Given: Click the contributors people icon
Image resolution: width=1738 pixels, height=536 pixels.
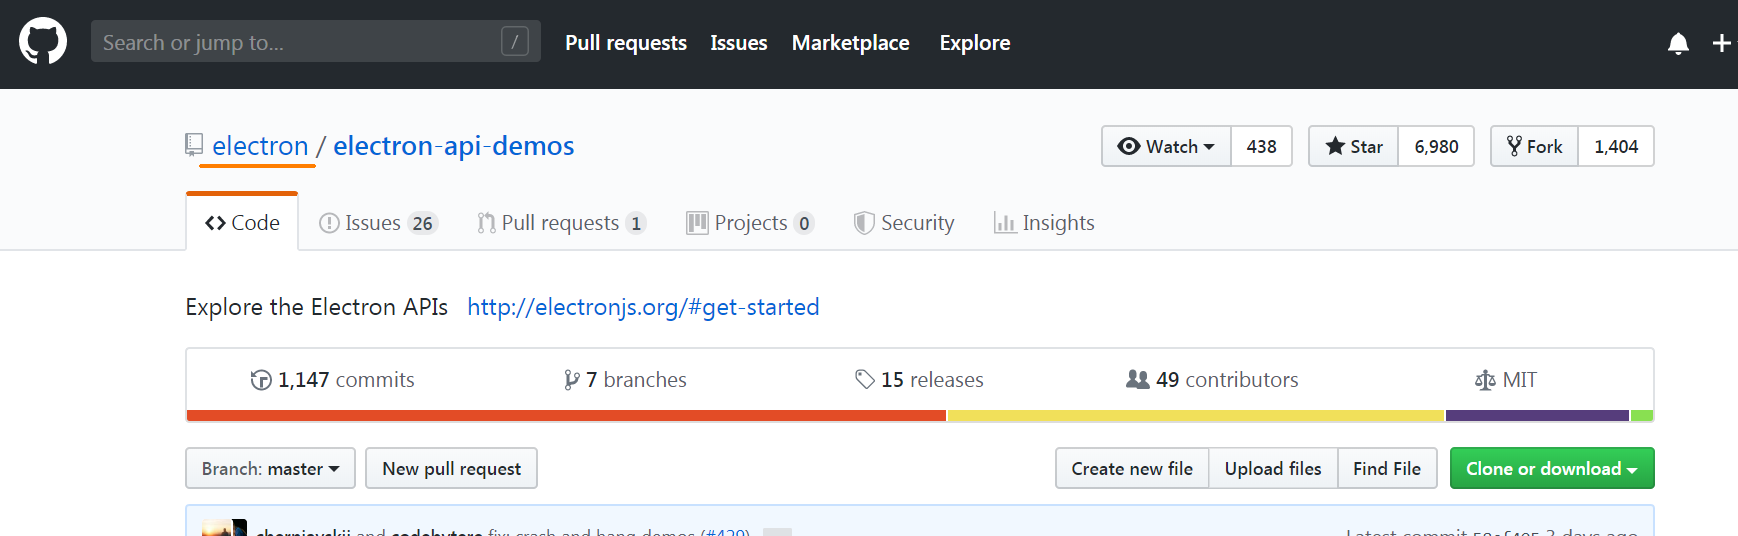Looking at the screenshot, I should tap(1138, 379).
